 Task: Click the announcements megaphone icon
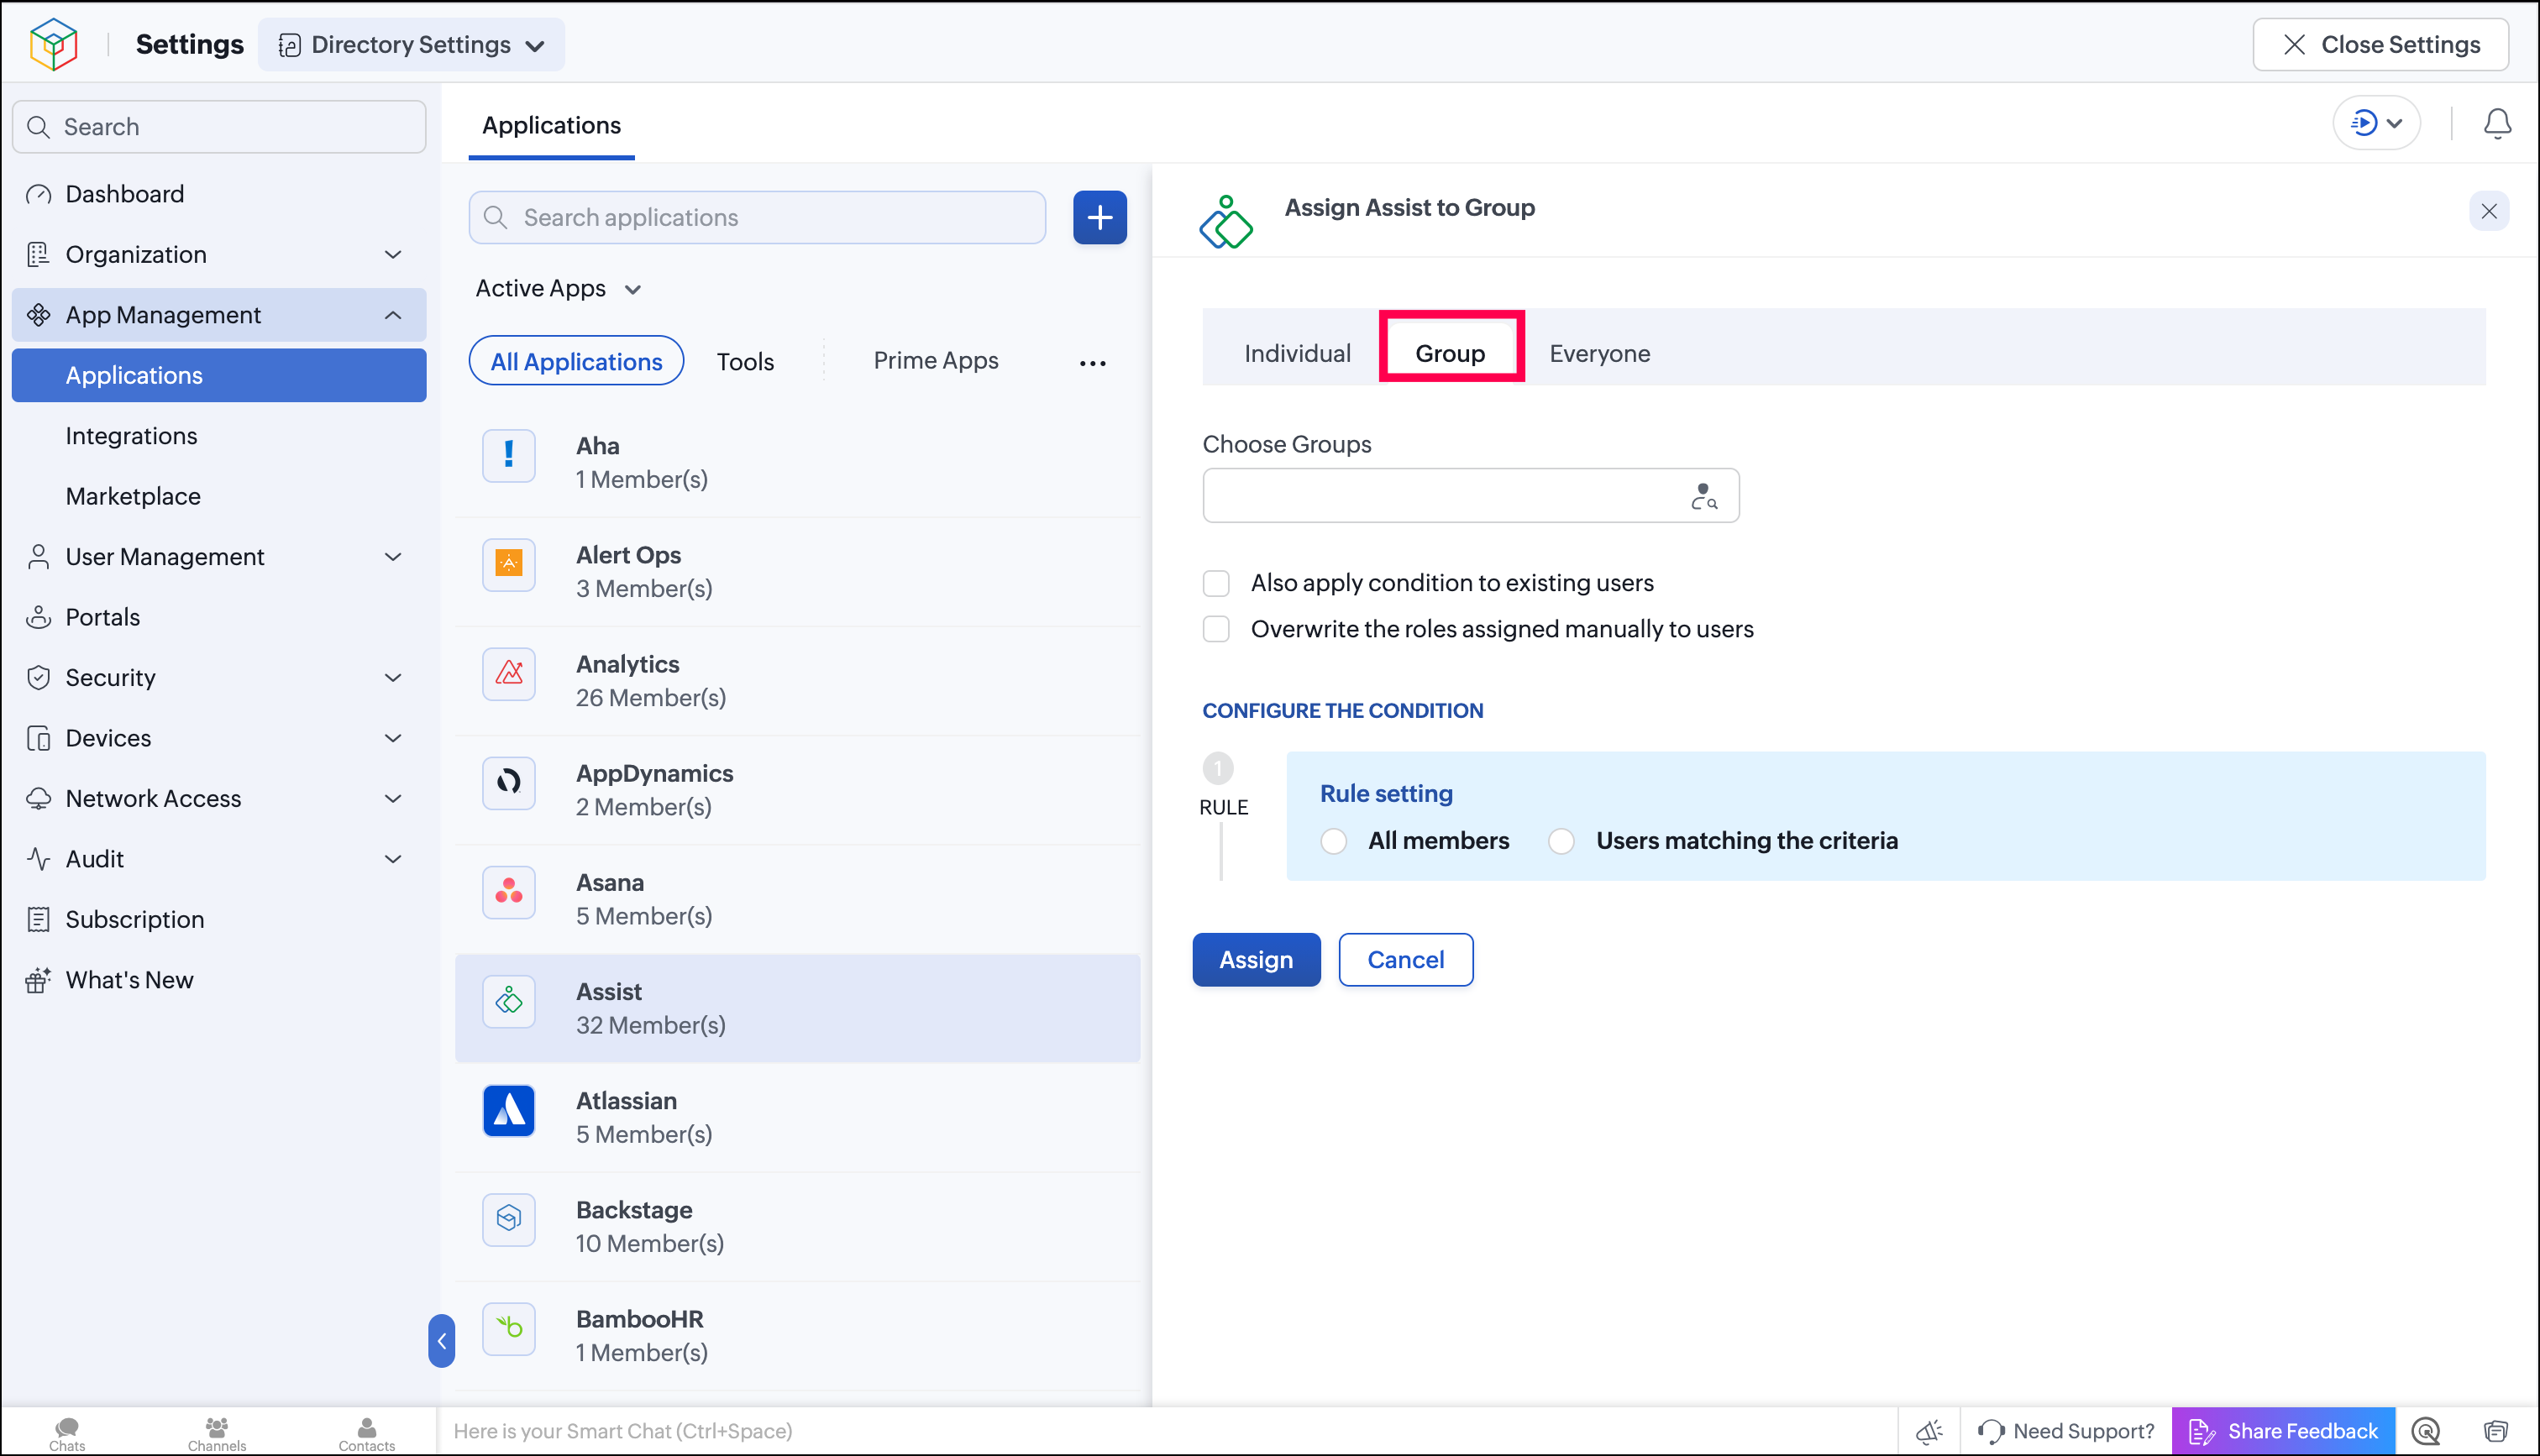1929,1431
